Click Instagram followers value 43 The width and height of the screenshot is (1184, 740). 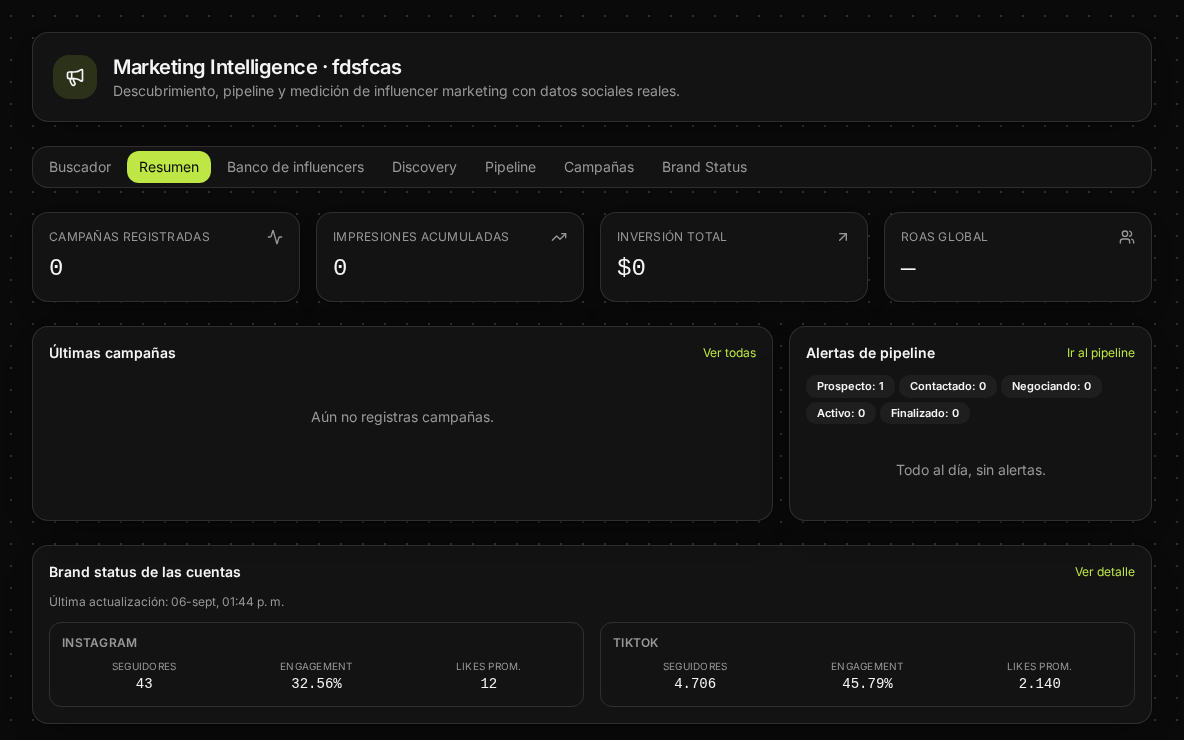(144, 683)
